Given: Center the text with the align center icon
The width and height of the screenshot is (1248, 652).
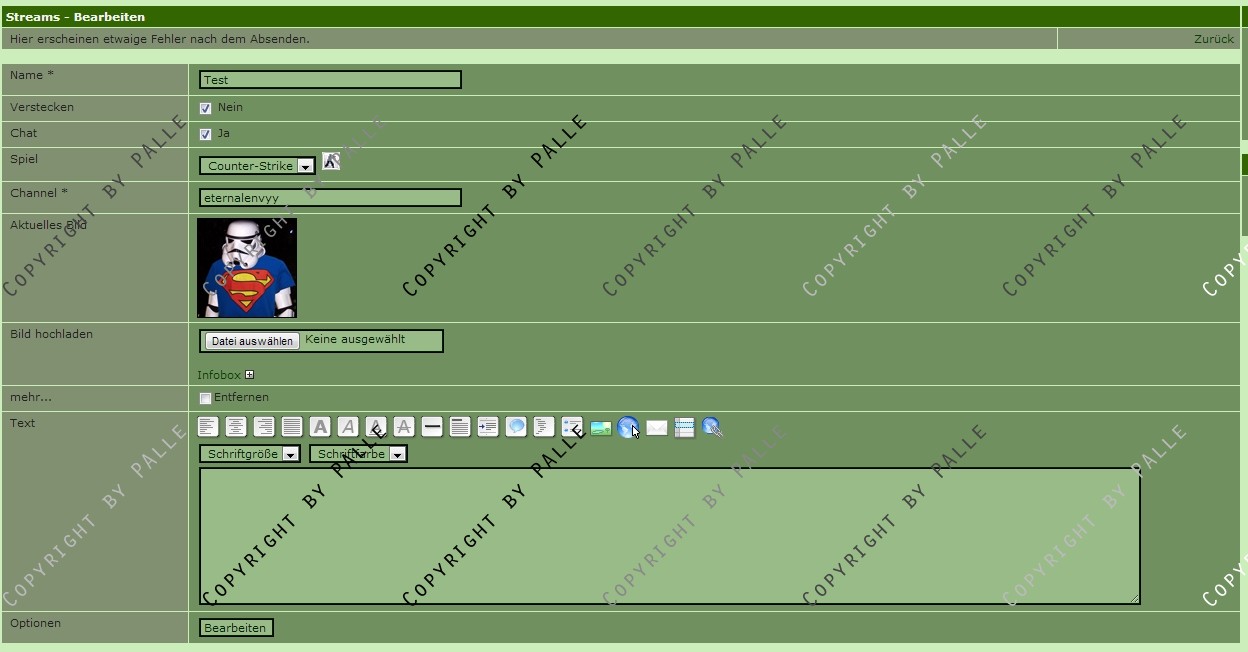Looking at the screenshot, I should click(x=236, y=427).
